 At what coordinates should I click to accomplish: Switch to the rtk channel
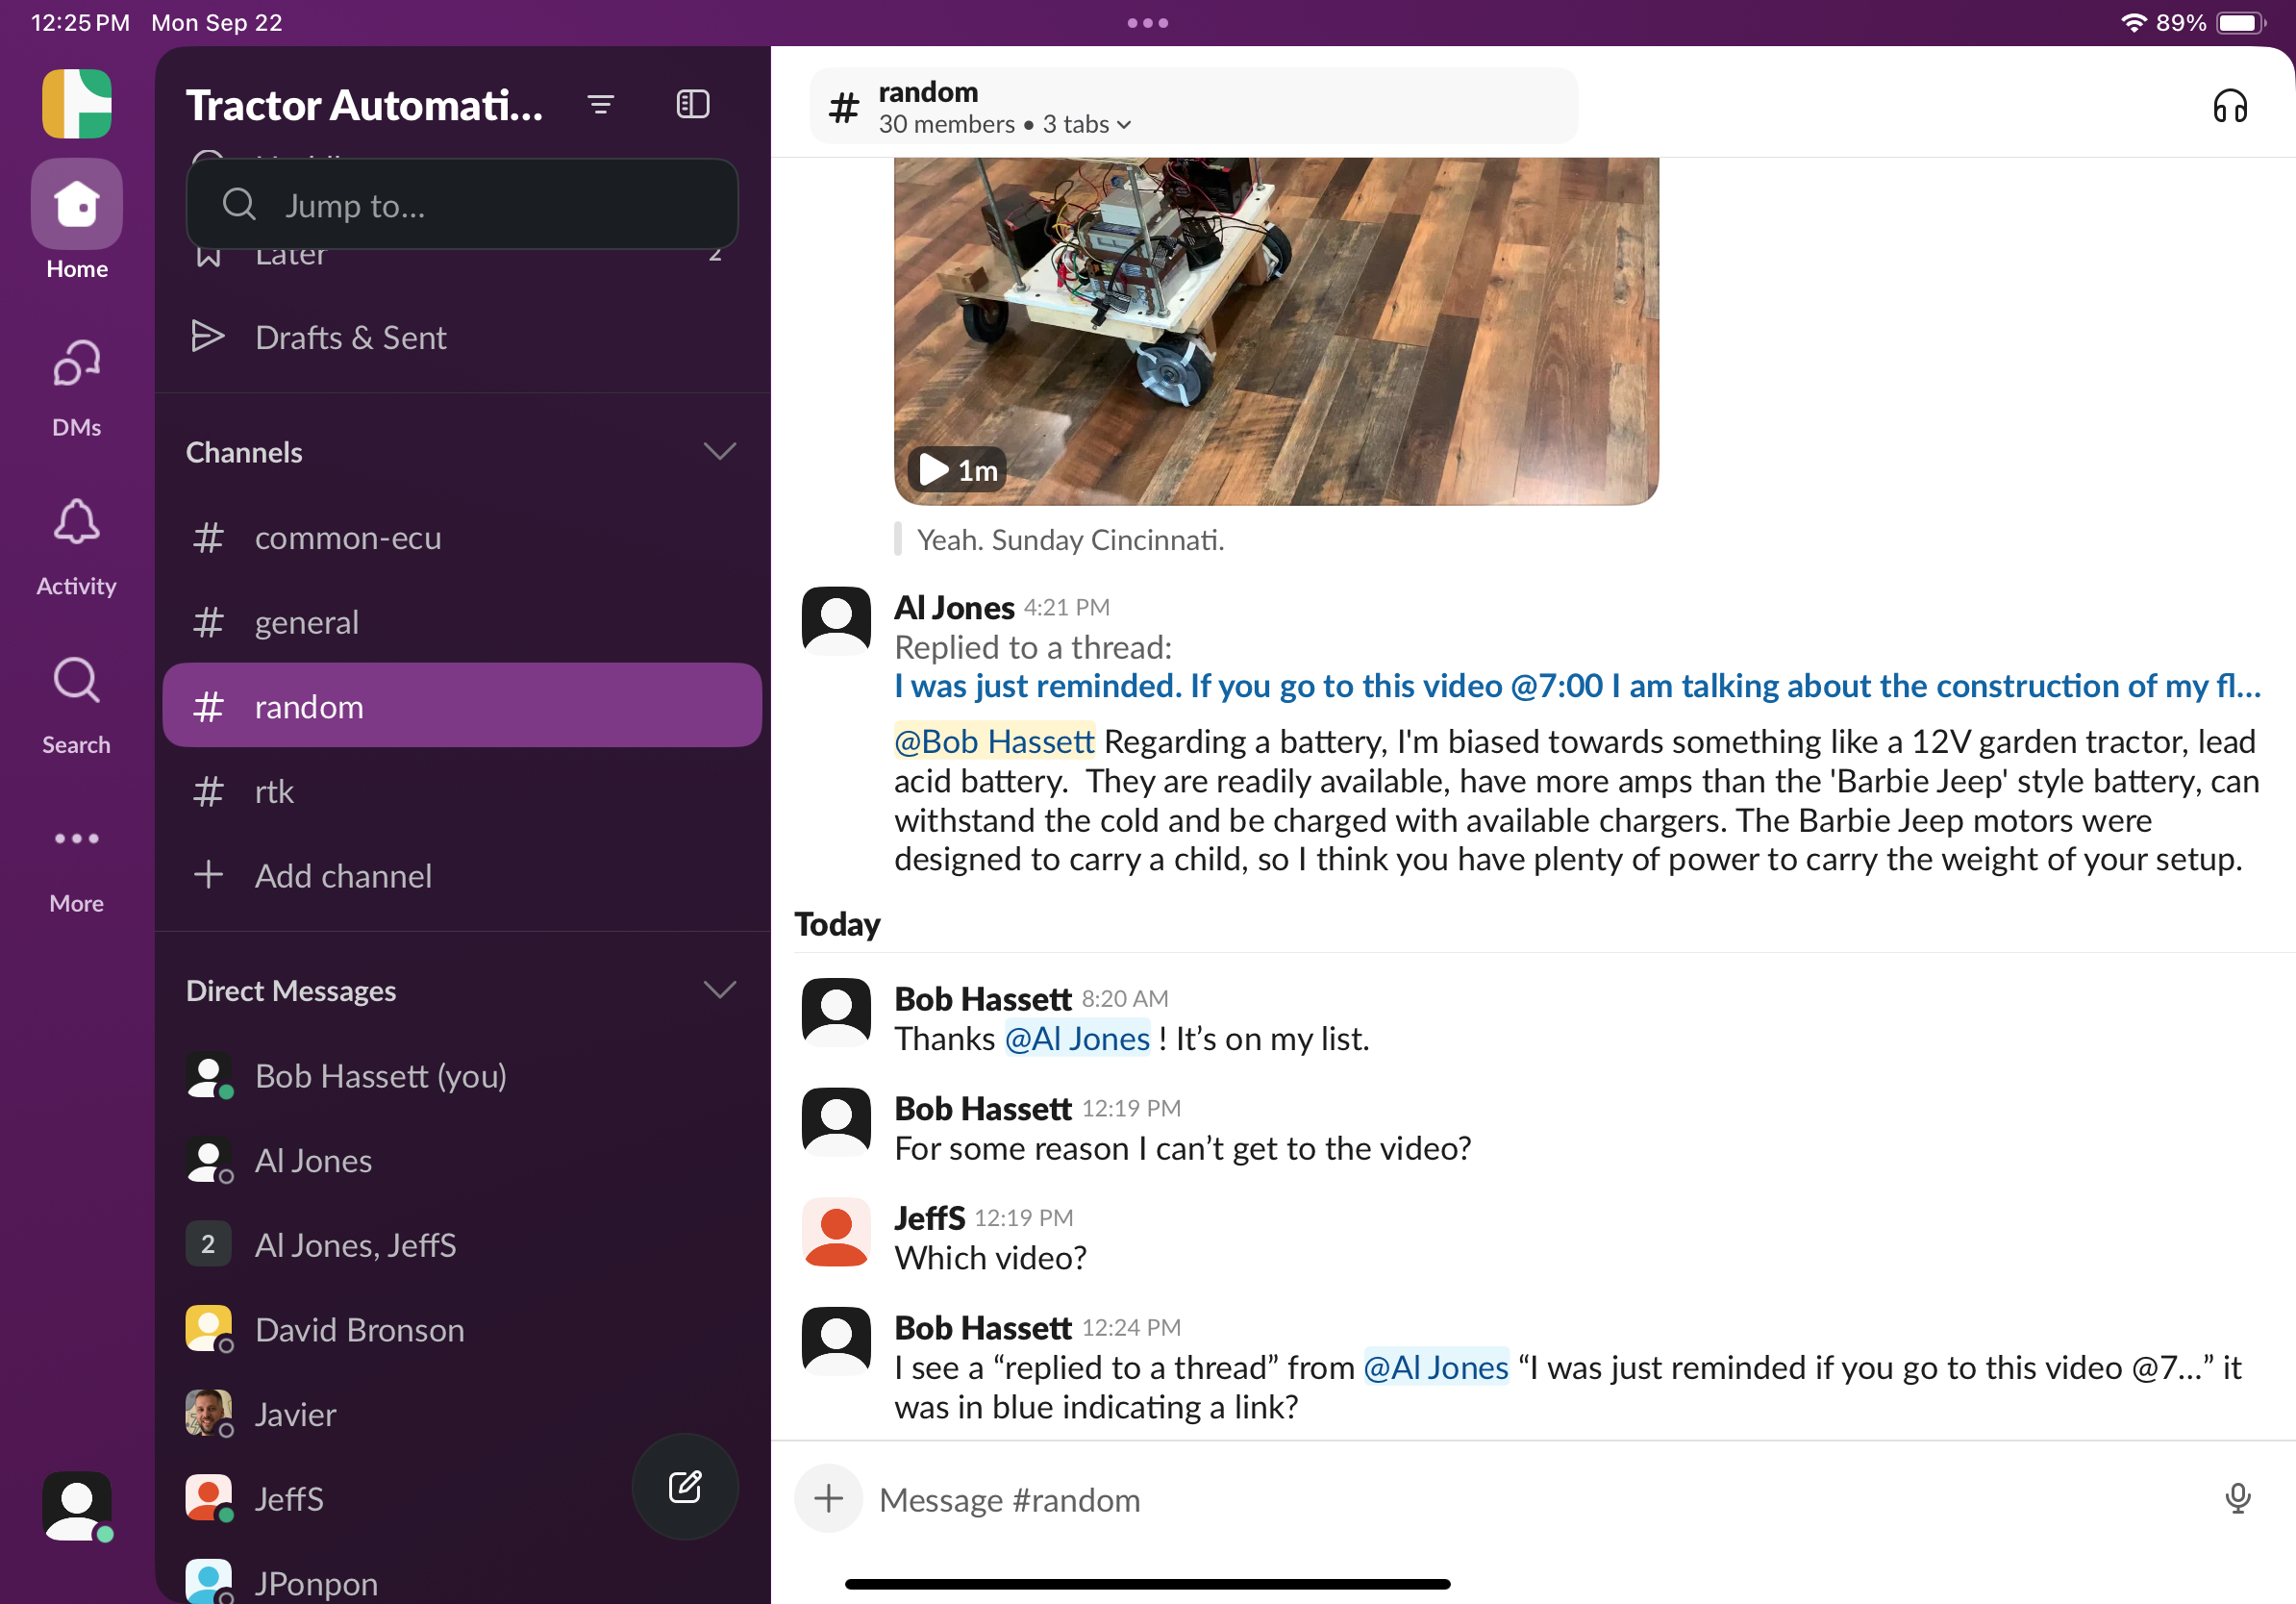pos(274,792)
